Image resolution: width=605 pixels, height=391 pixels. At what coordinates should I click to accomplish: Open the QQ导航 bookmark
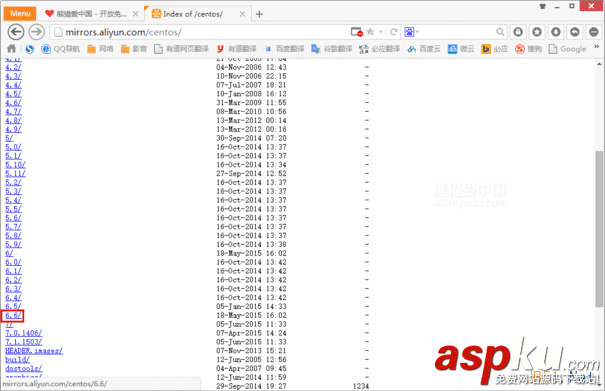[61, 49]
